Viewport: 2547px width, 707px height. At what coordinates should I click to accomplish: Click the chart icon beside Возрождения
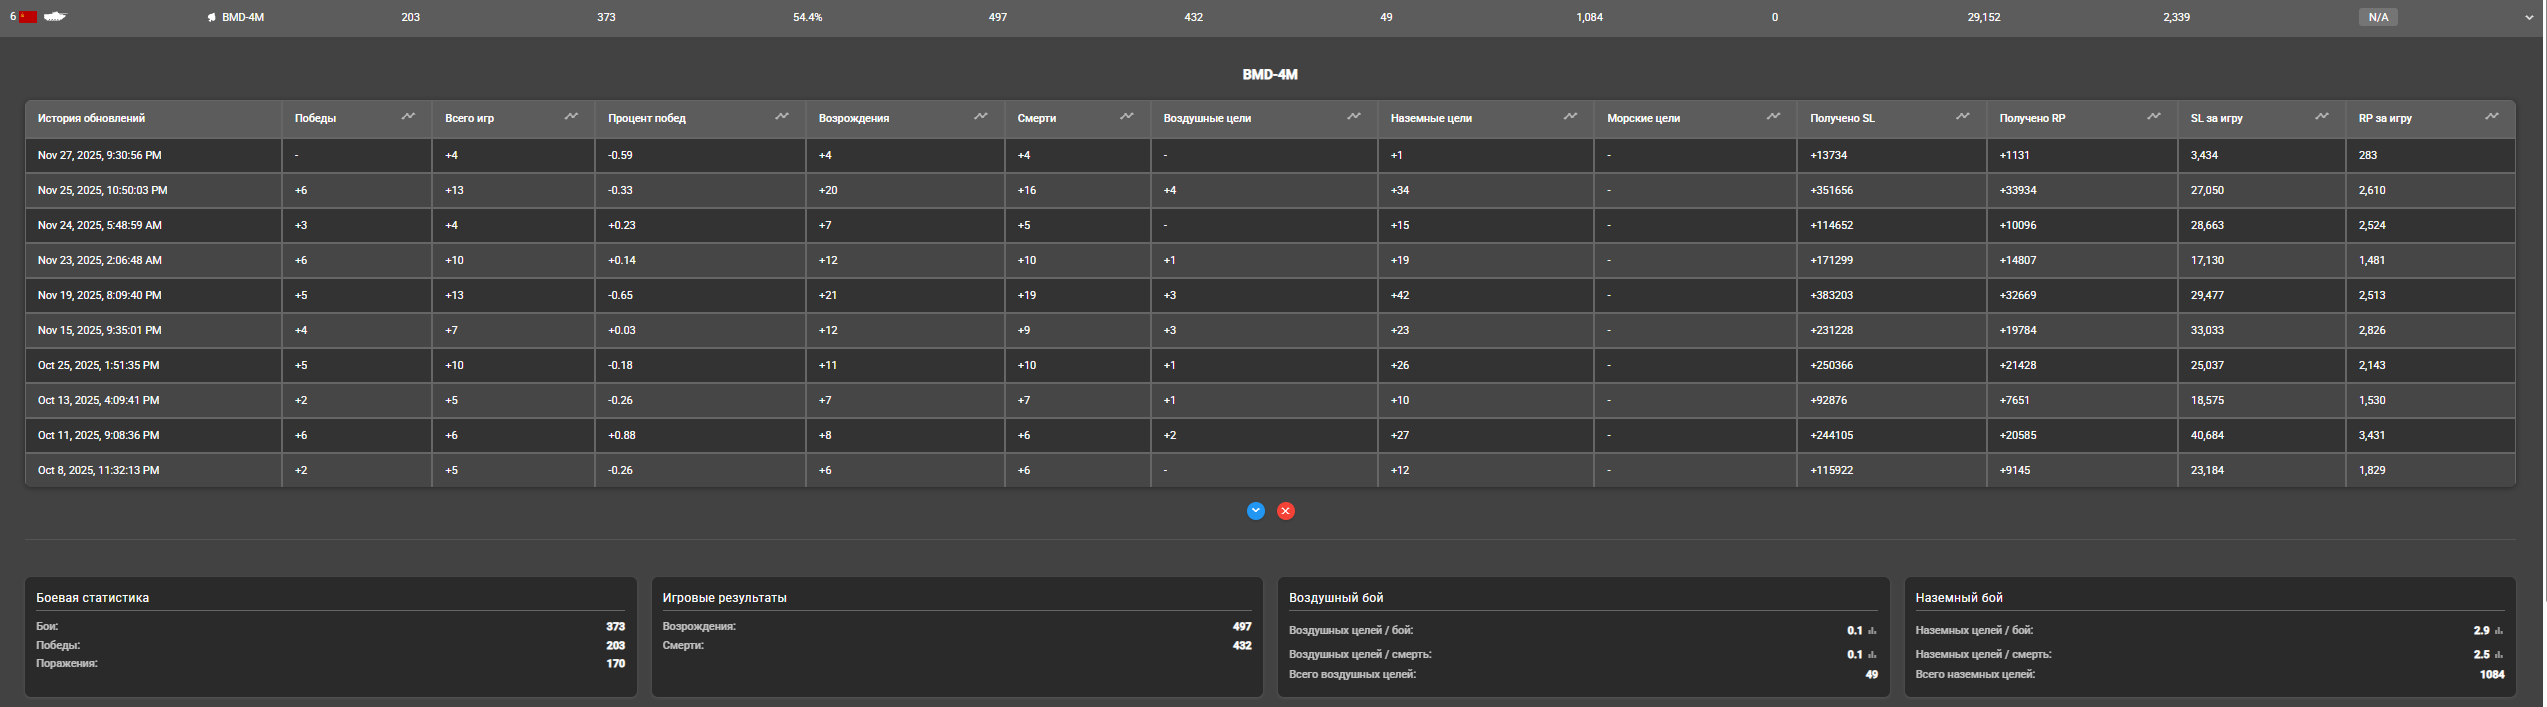click(981, 117)
